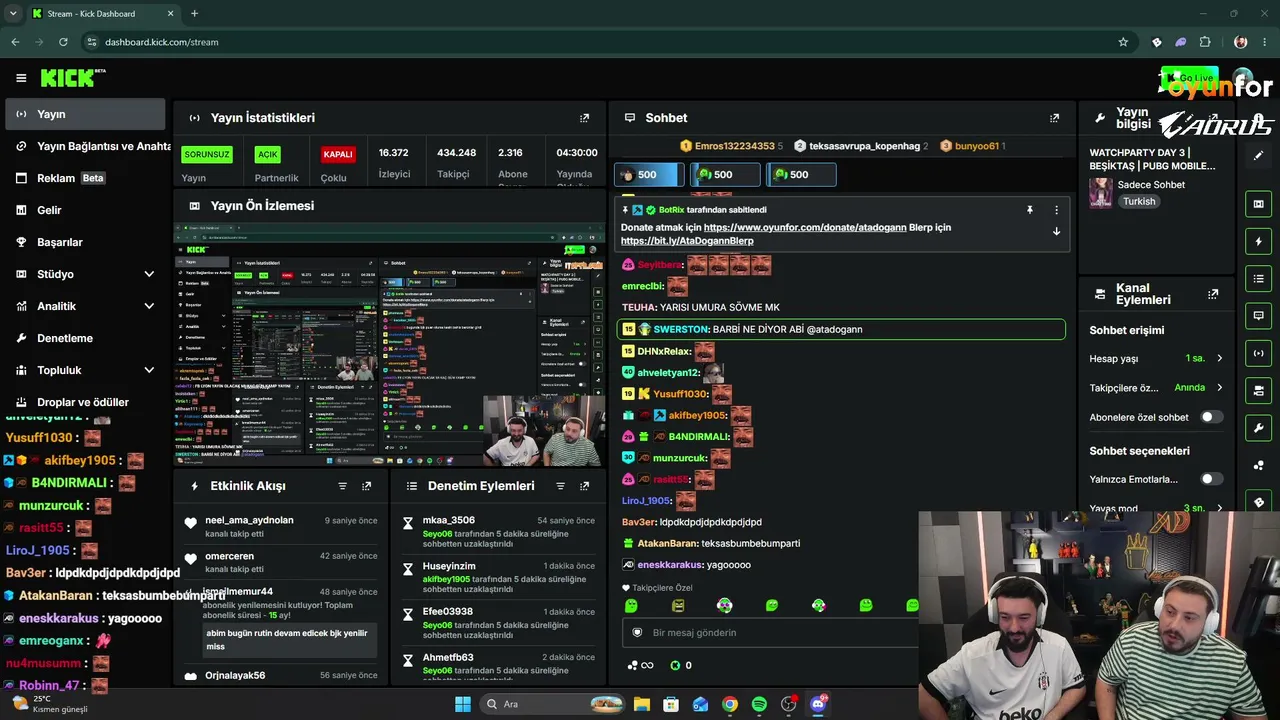1280x720 pixels.
Task: Open the Chrome tab search dropdown
Action: pos(13,14)
